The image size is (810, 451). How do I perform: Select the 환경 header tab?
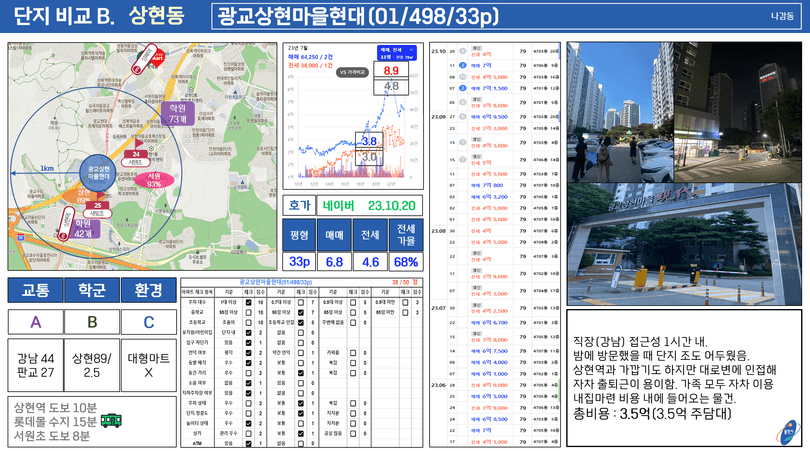(149, 290)
